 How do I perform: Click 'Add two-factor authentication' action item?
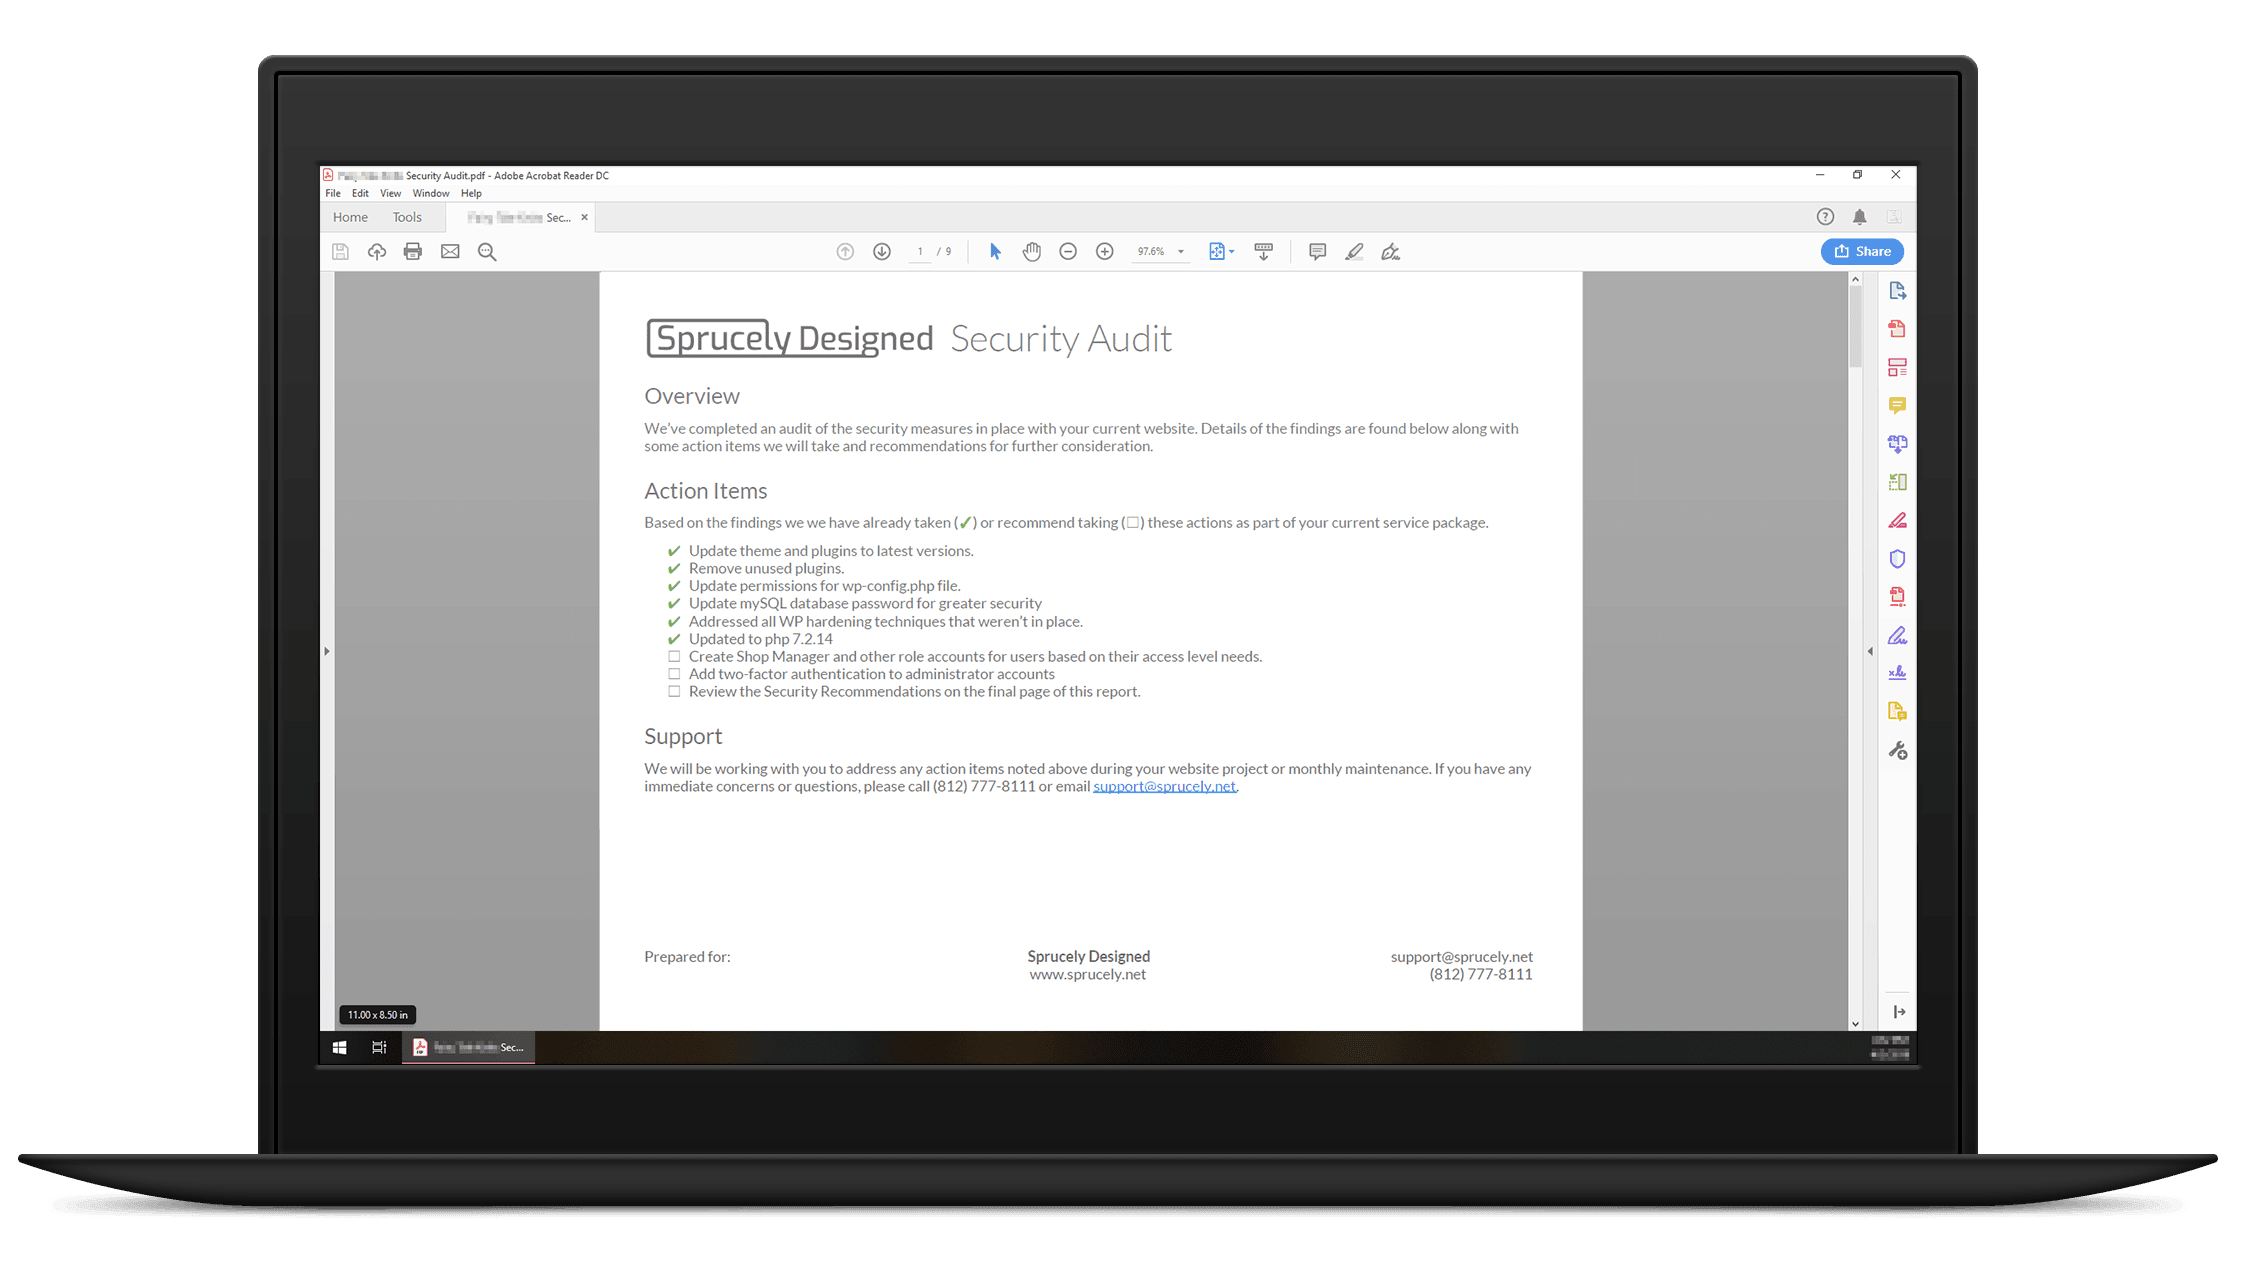point(871,674)
